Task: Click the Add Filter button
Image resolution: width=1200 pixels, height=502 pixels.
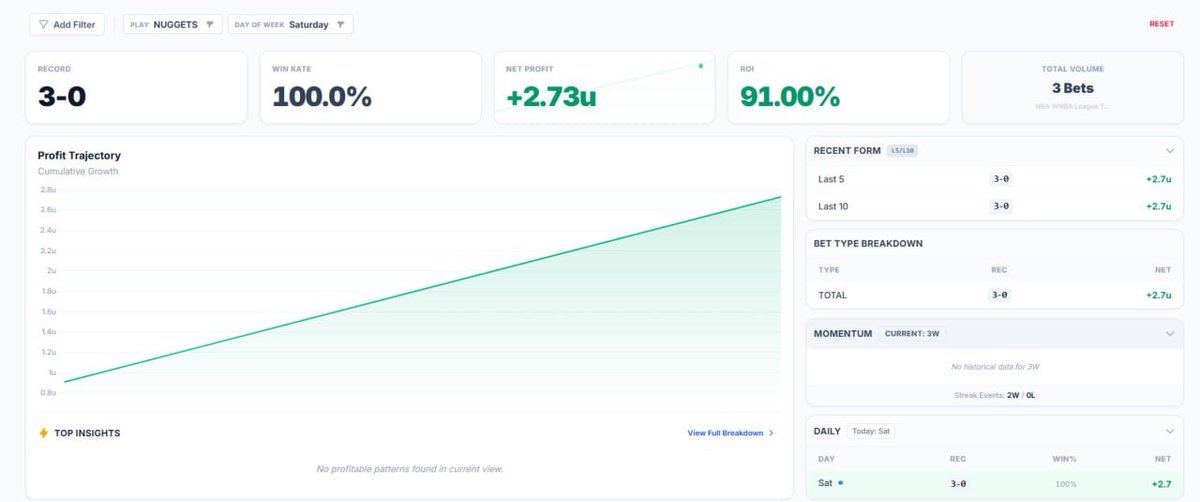Action: pos(68,24)
